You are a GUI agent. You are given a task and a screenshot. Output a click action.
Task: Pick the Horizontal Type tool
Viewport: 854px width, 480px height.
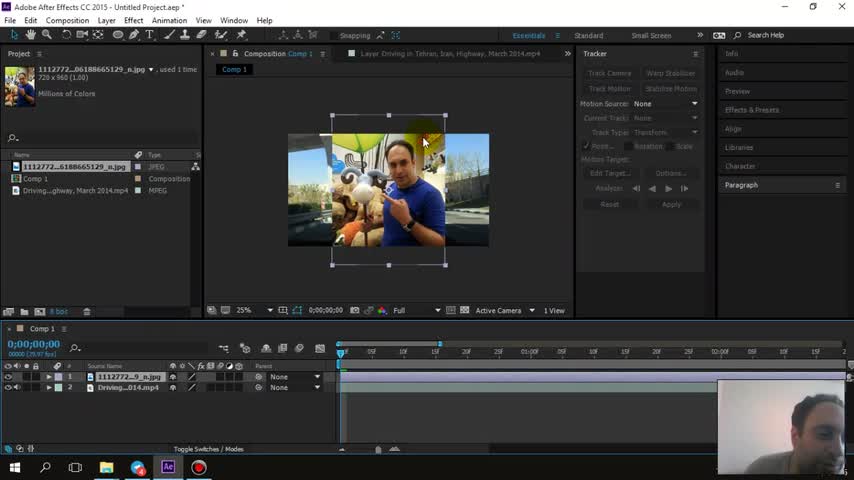click(x=150, y=35)
